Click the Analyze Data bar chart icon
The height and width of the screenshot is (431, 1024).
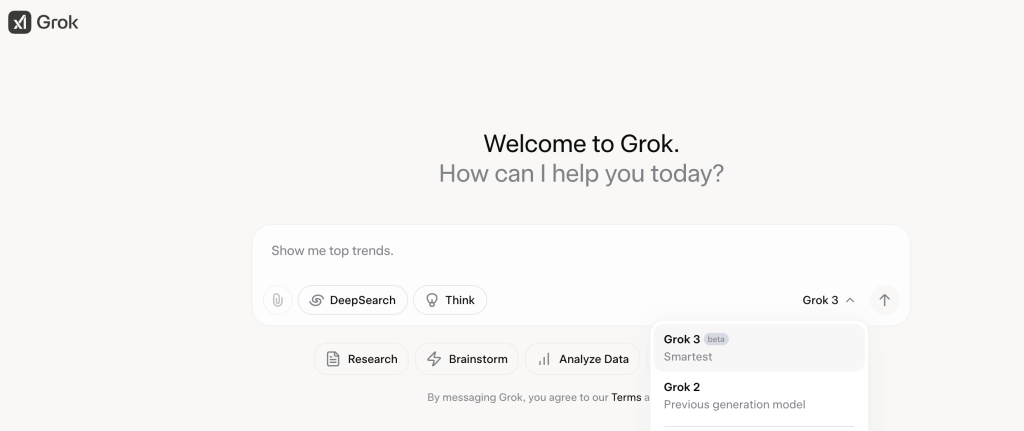pyautogui.click(x=544, y=359)
